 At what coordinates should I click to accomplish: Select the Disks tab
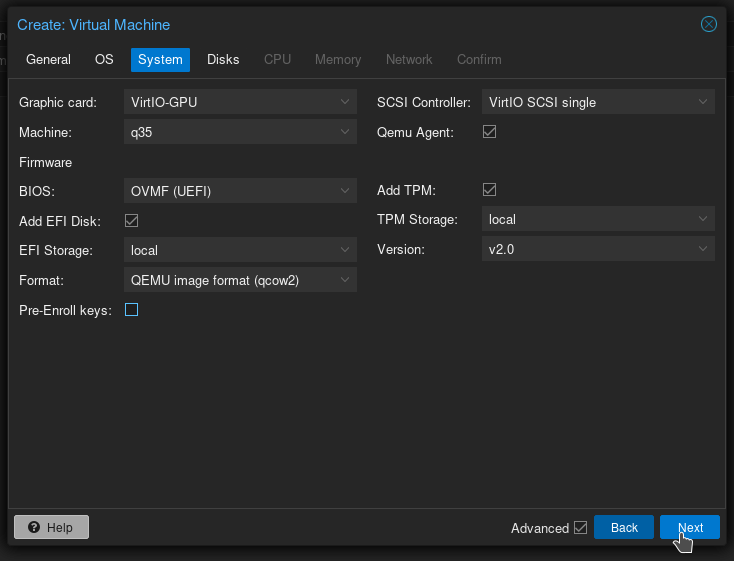tap(223, 60)
